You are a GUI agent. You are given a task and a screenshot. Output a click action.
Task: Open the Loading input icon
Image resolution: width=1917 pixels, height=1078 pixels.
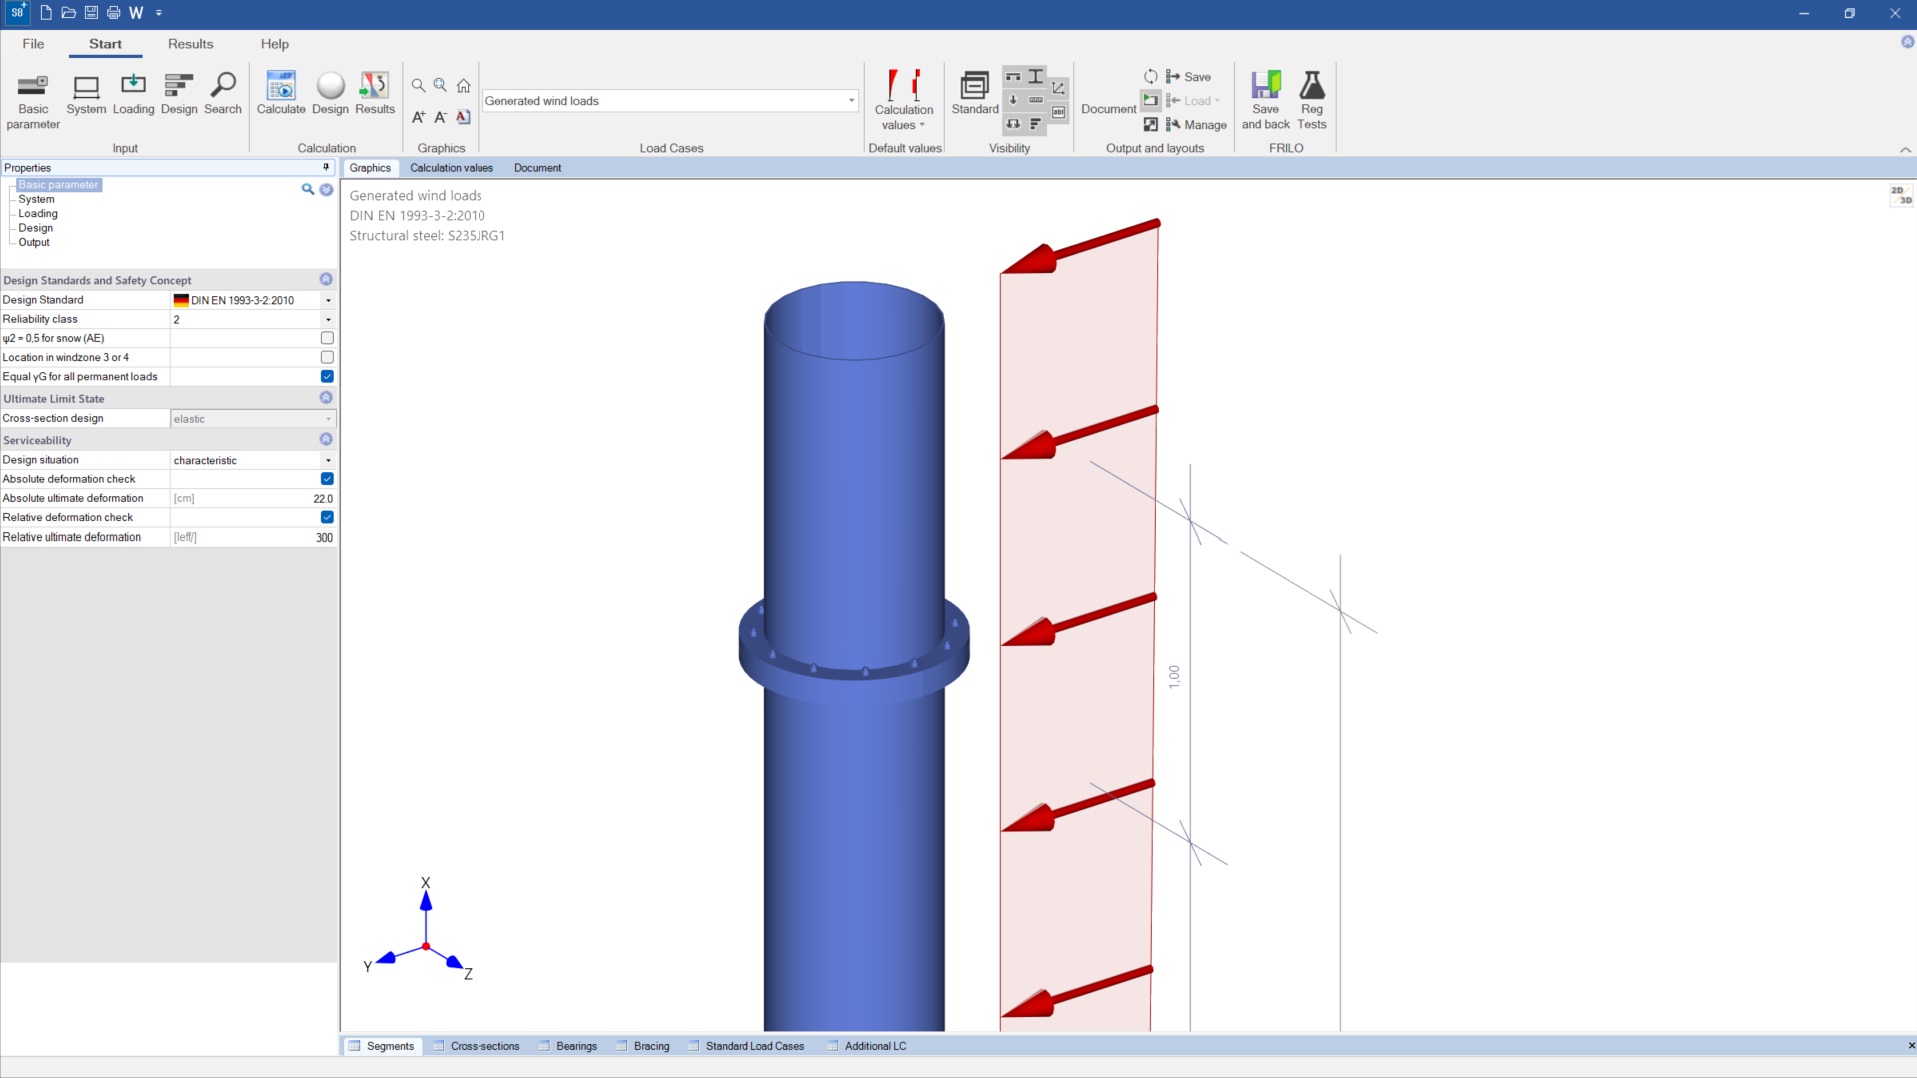click(133, 95)
